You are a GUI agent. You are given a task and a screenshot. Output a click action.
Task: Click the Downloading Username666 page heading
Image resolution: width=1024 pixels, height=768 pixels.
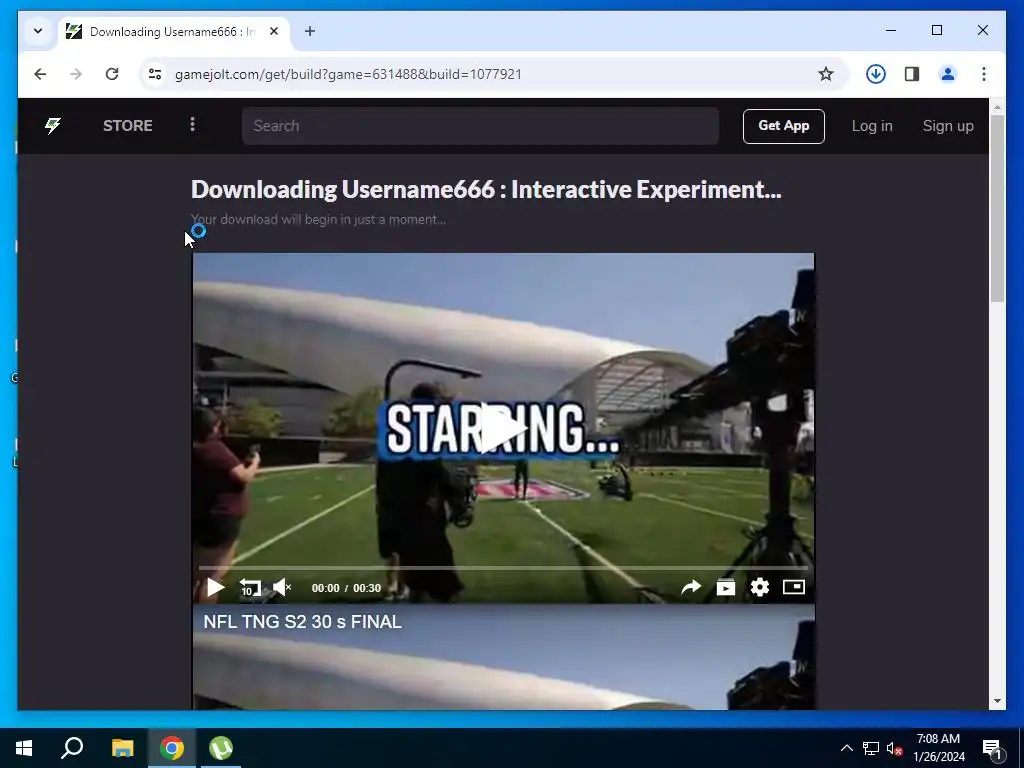(486, 189)
